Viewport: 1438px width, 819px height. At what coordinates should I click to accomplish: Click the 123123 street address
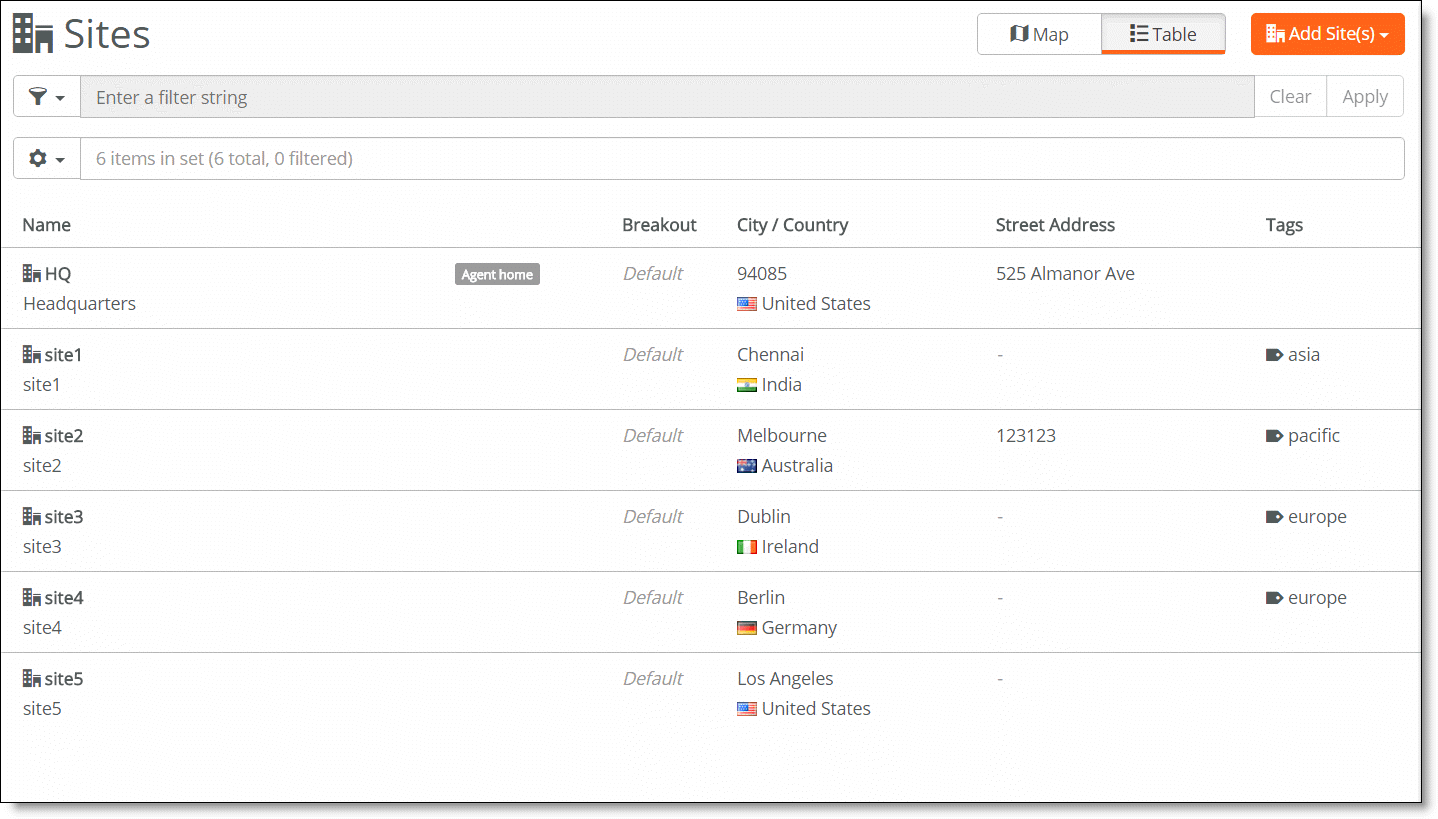pos(1026,436)
